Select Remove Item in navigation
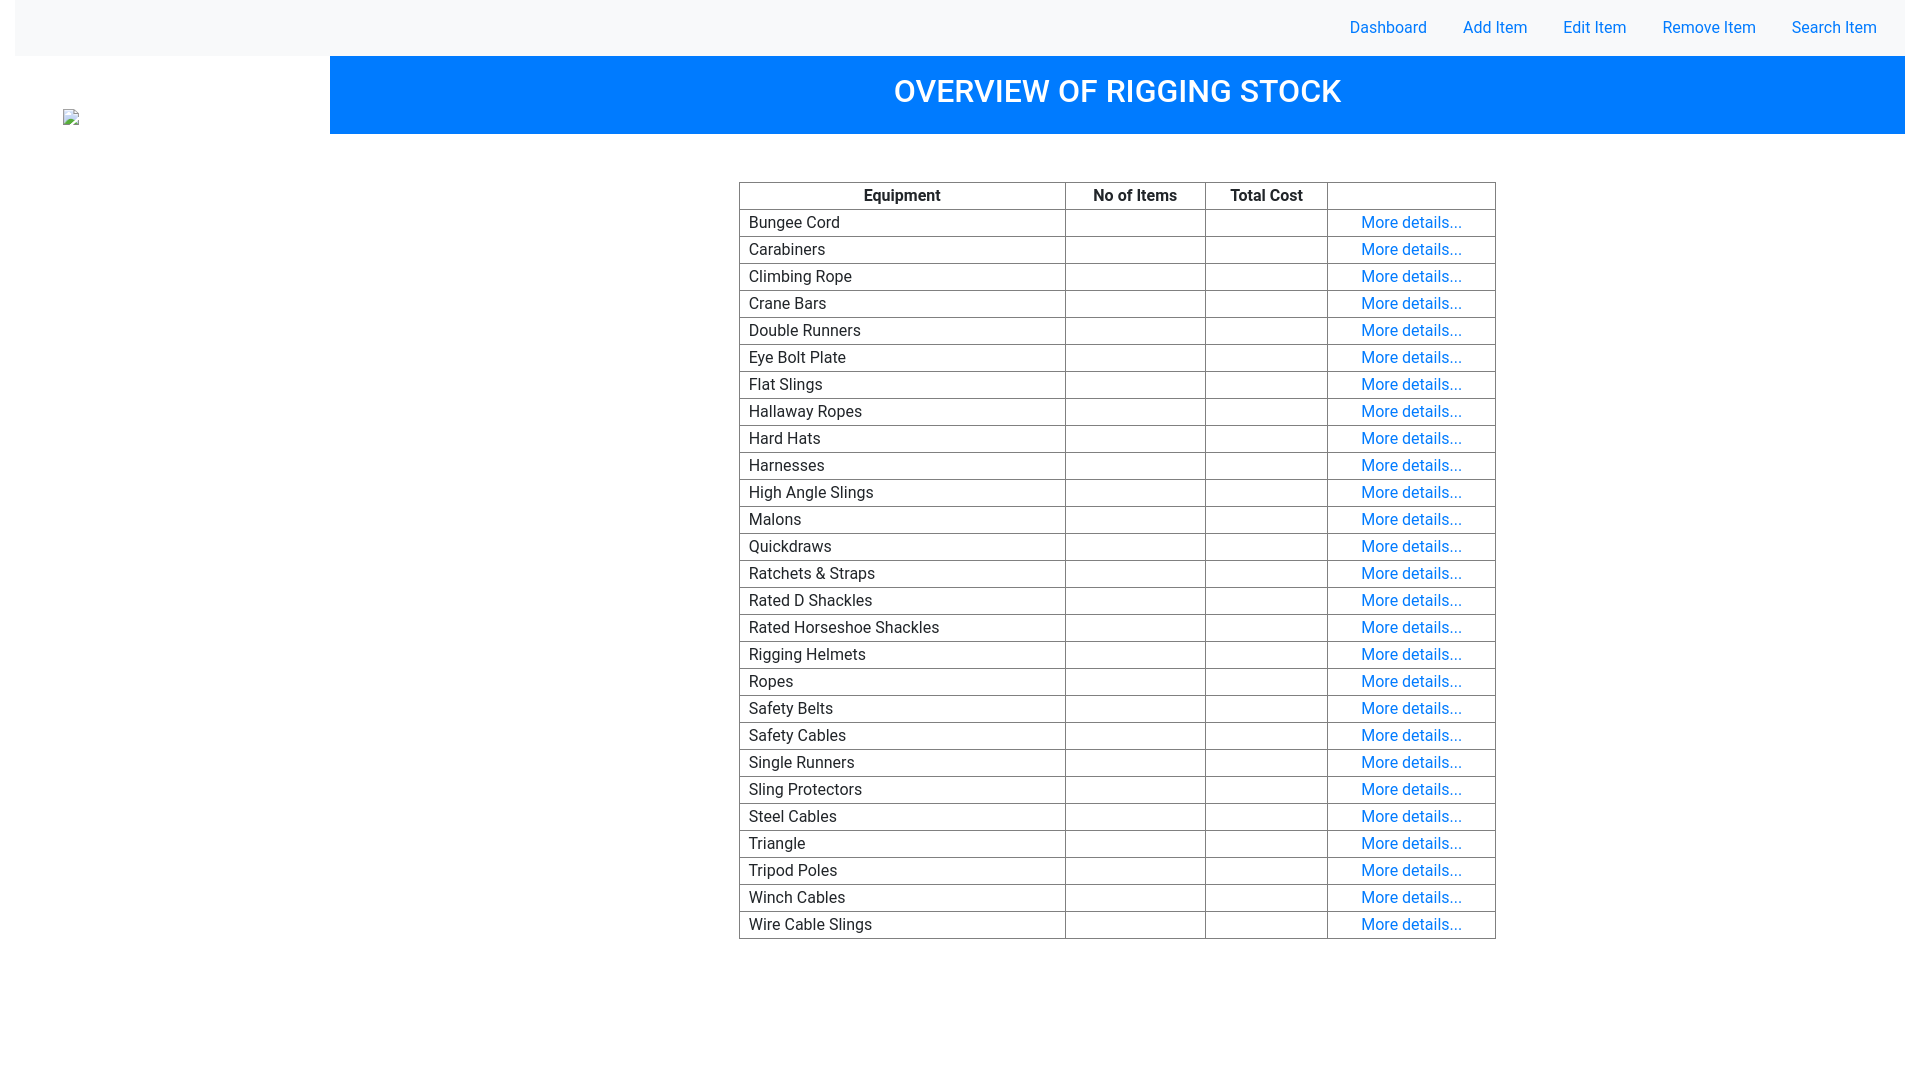 click(1709, 28)
